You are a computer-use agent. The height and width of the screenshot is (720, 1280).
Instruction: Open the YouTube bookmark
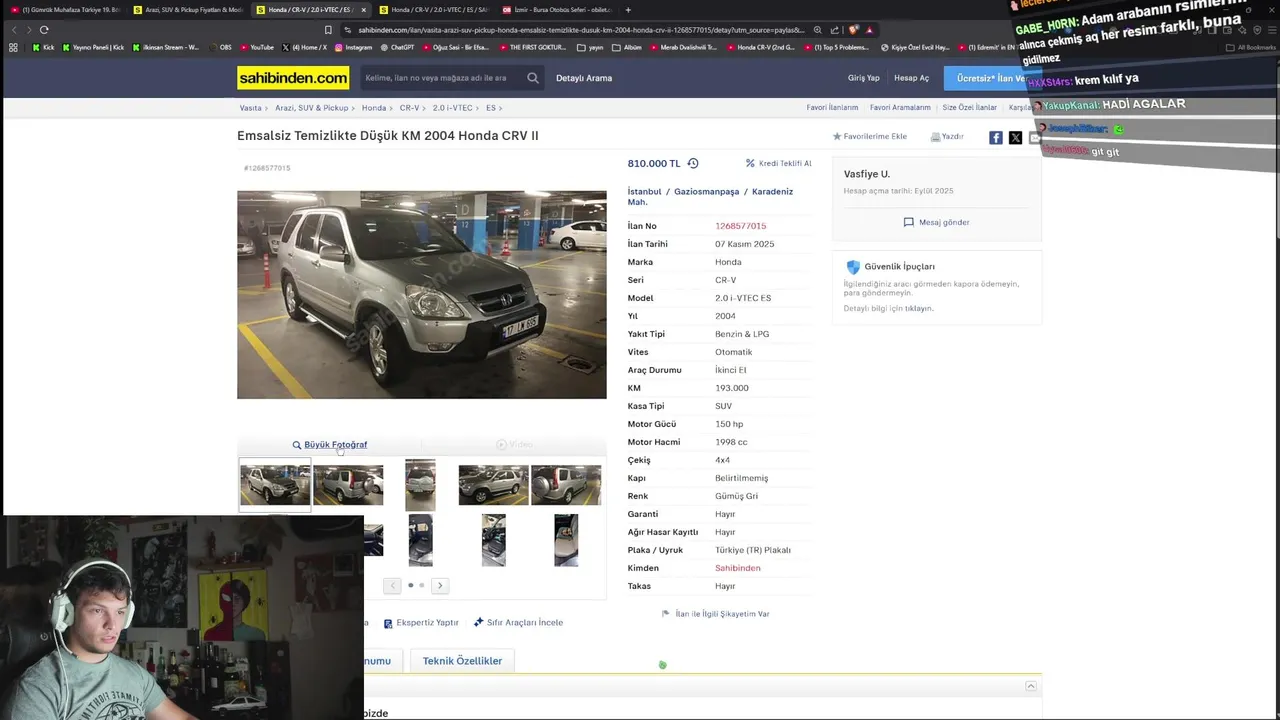(x=256, y=47)
